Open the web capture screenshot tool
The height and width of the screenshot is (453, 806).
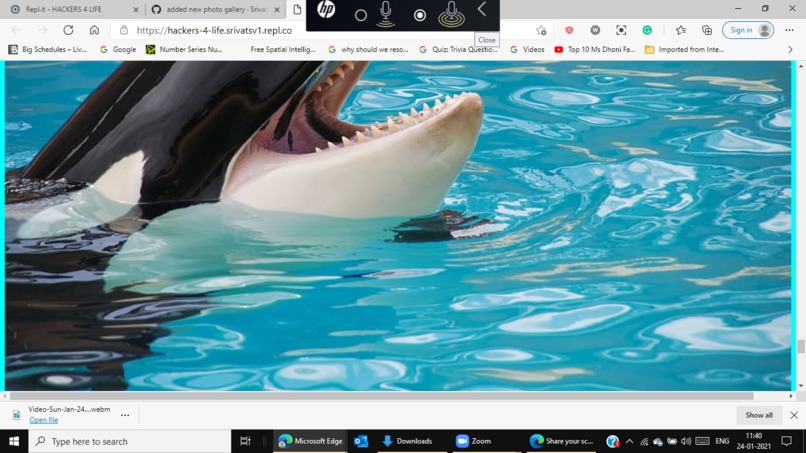[x=621, y=30]
